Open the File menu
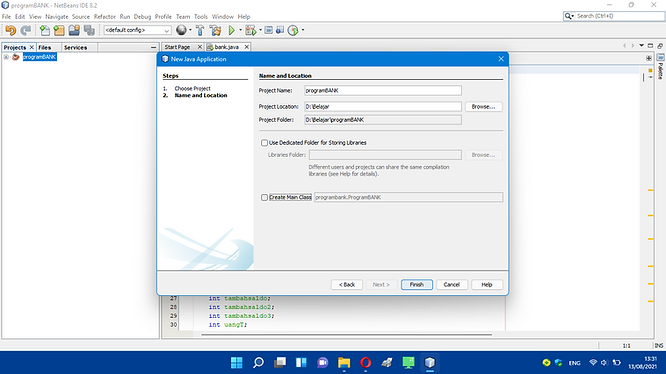Viewport: 666px width, 374px height. pyautogui.click(x=6, y=17)
